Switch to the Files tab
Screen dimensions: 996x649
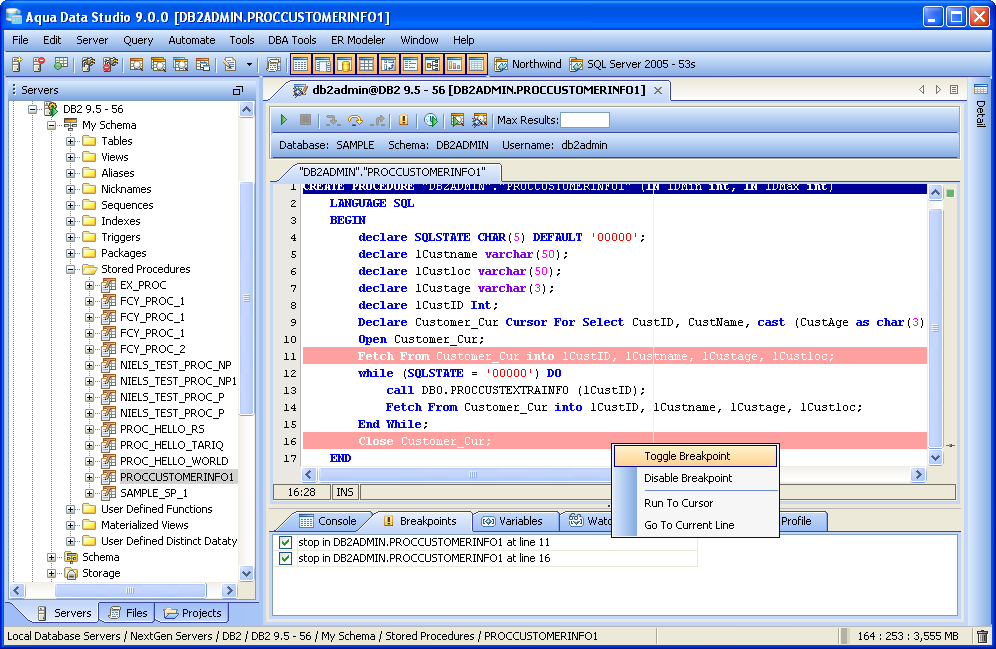[127, 613]
